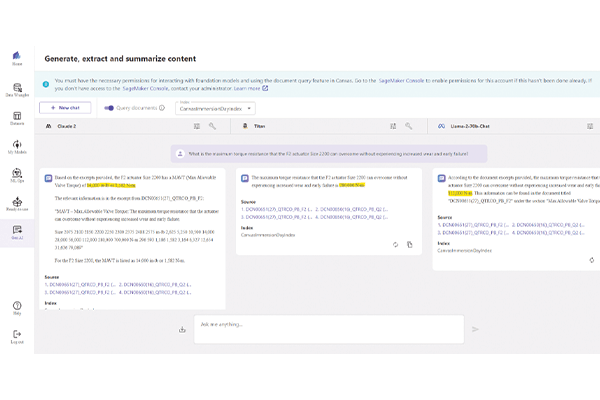Open source 1 in Titan response

pyautogui.click(x=276, y=209)
